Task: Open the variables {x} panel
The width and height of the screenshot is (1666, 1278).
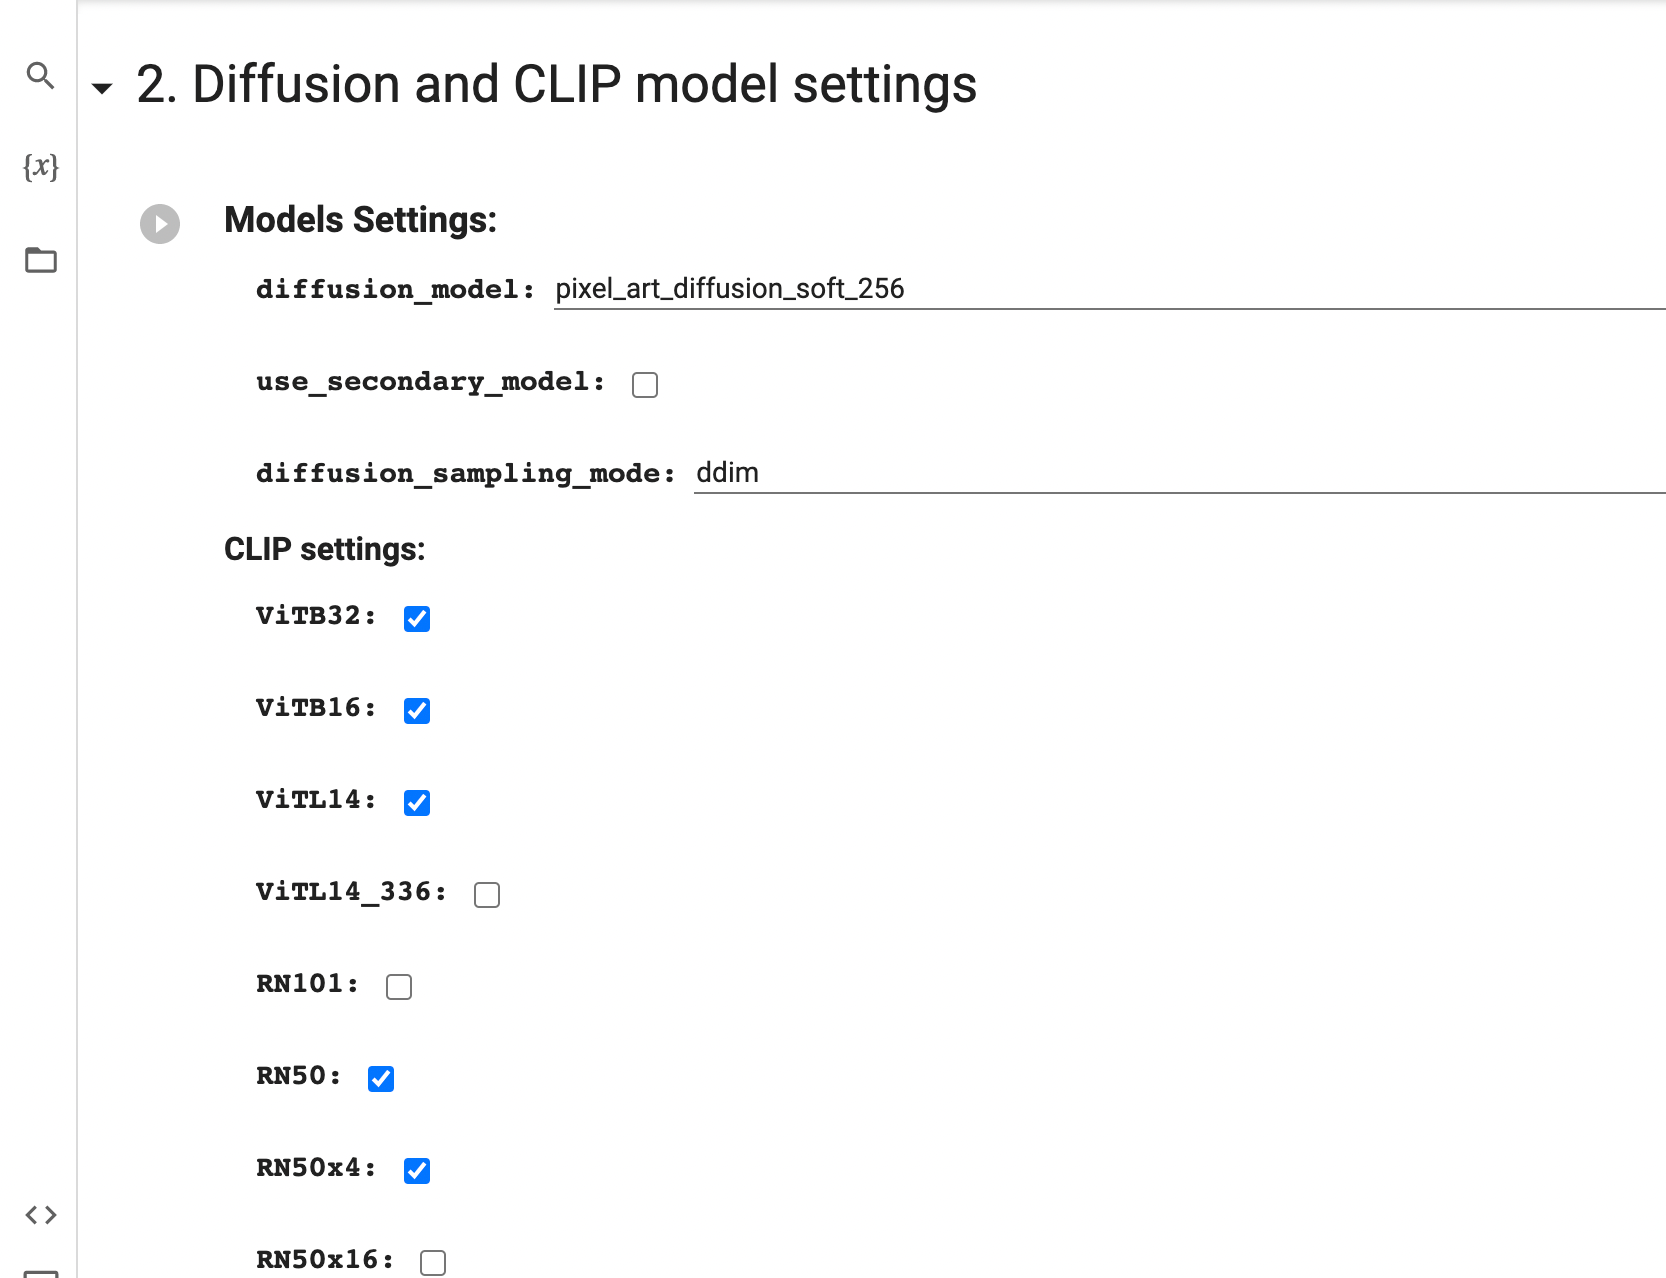Action: click(x=41, y=166)
